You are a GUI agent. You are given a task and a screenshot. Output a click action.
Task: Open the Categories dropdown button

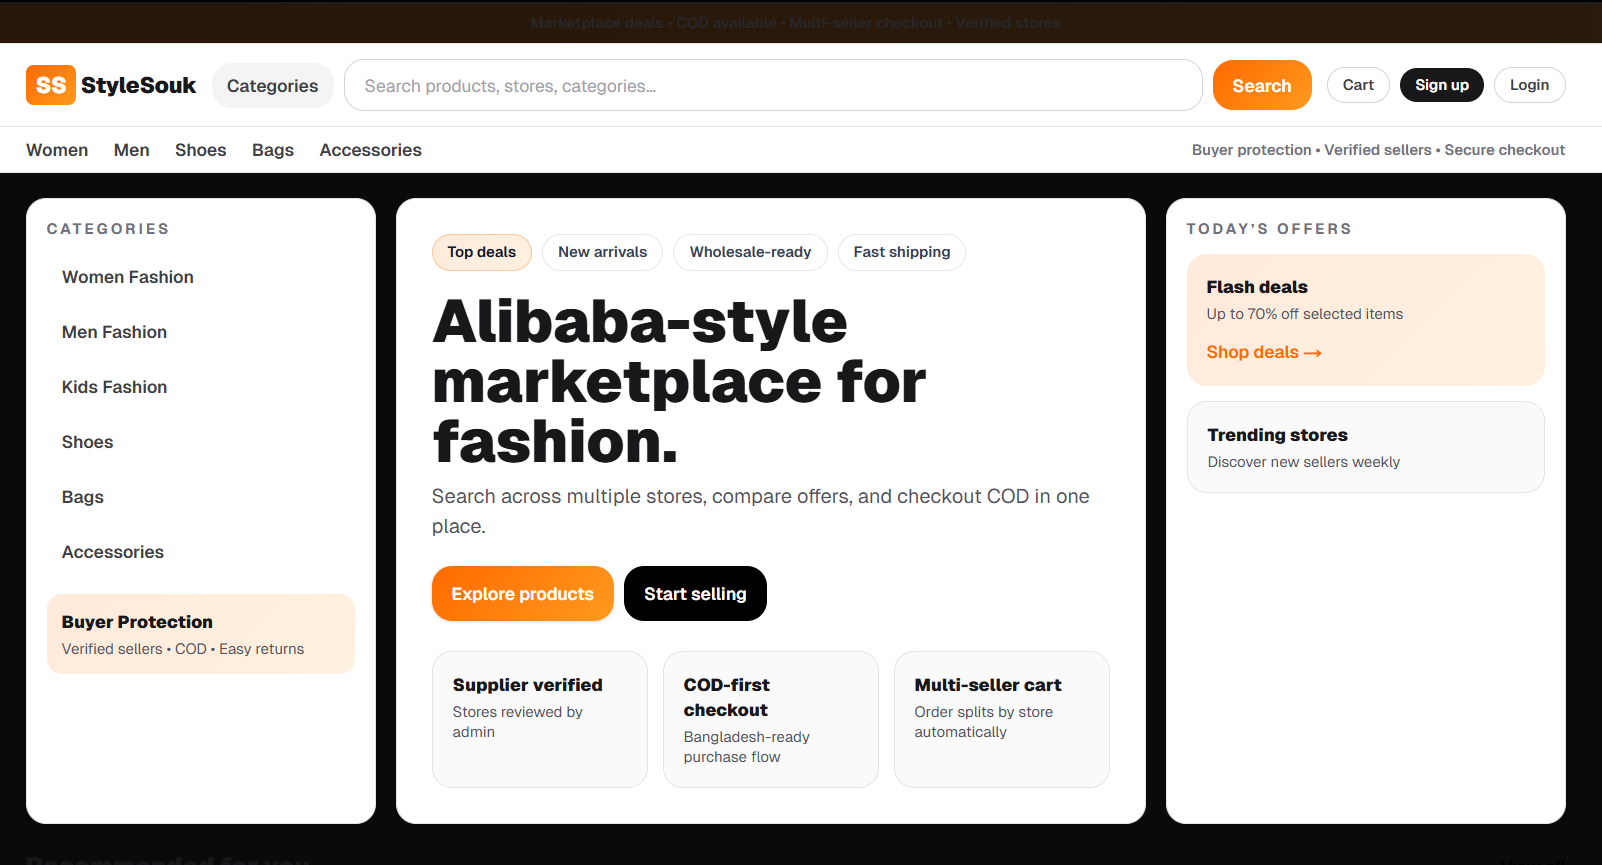(x=273, y=86)
